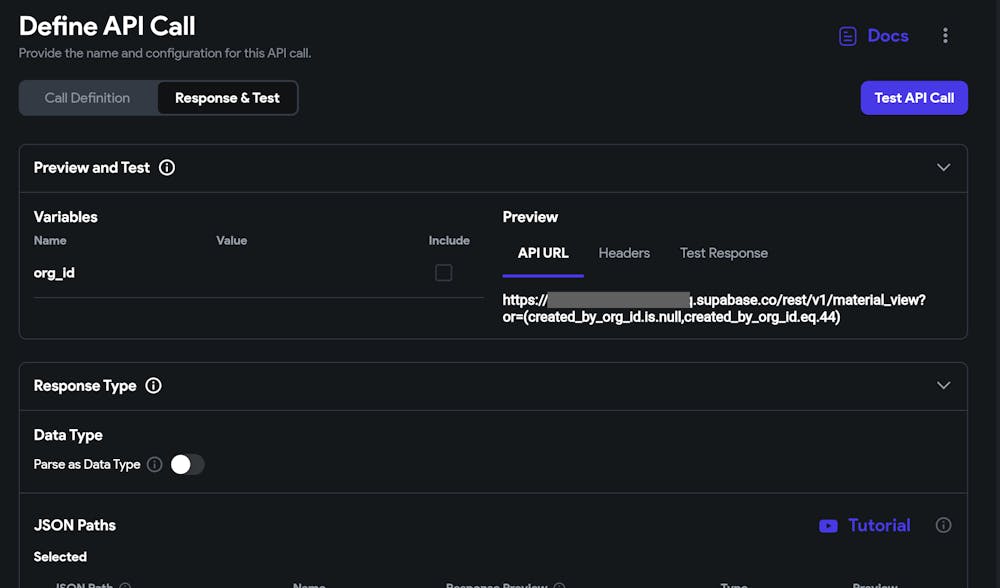Screen dimensions: 1000x588
Task: Click the Preview and Test info icon
Action: (167, 168)
